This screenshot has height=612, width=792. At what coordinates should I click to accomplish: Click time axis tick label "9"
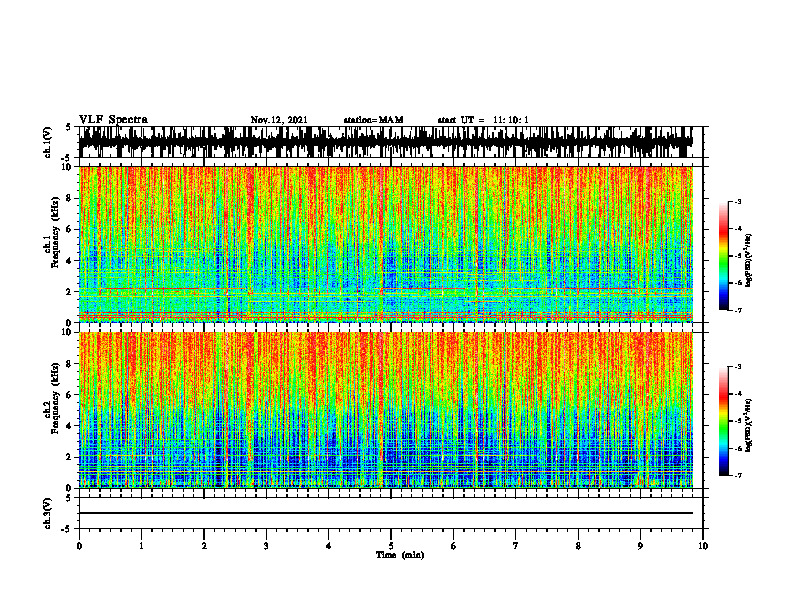[640, 546]
